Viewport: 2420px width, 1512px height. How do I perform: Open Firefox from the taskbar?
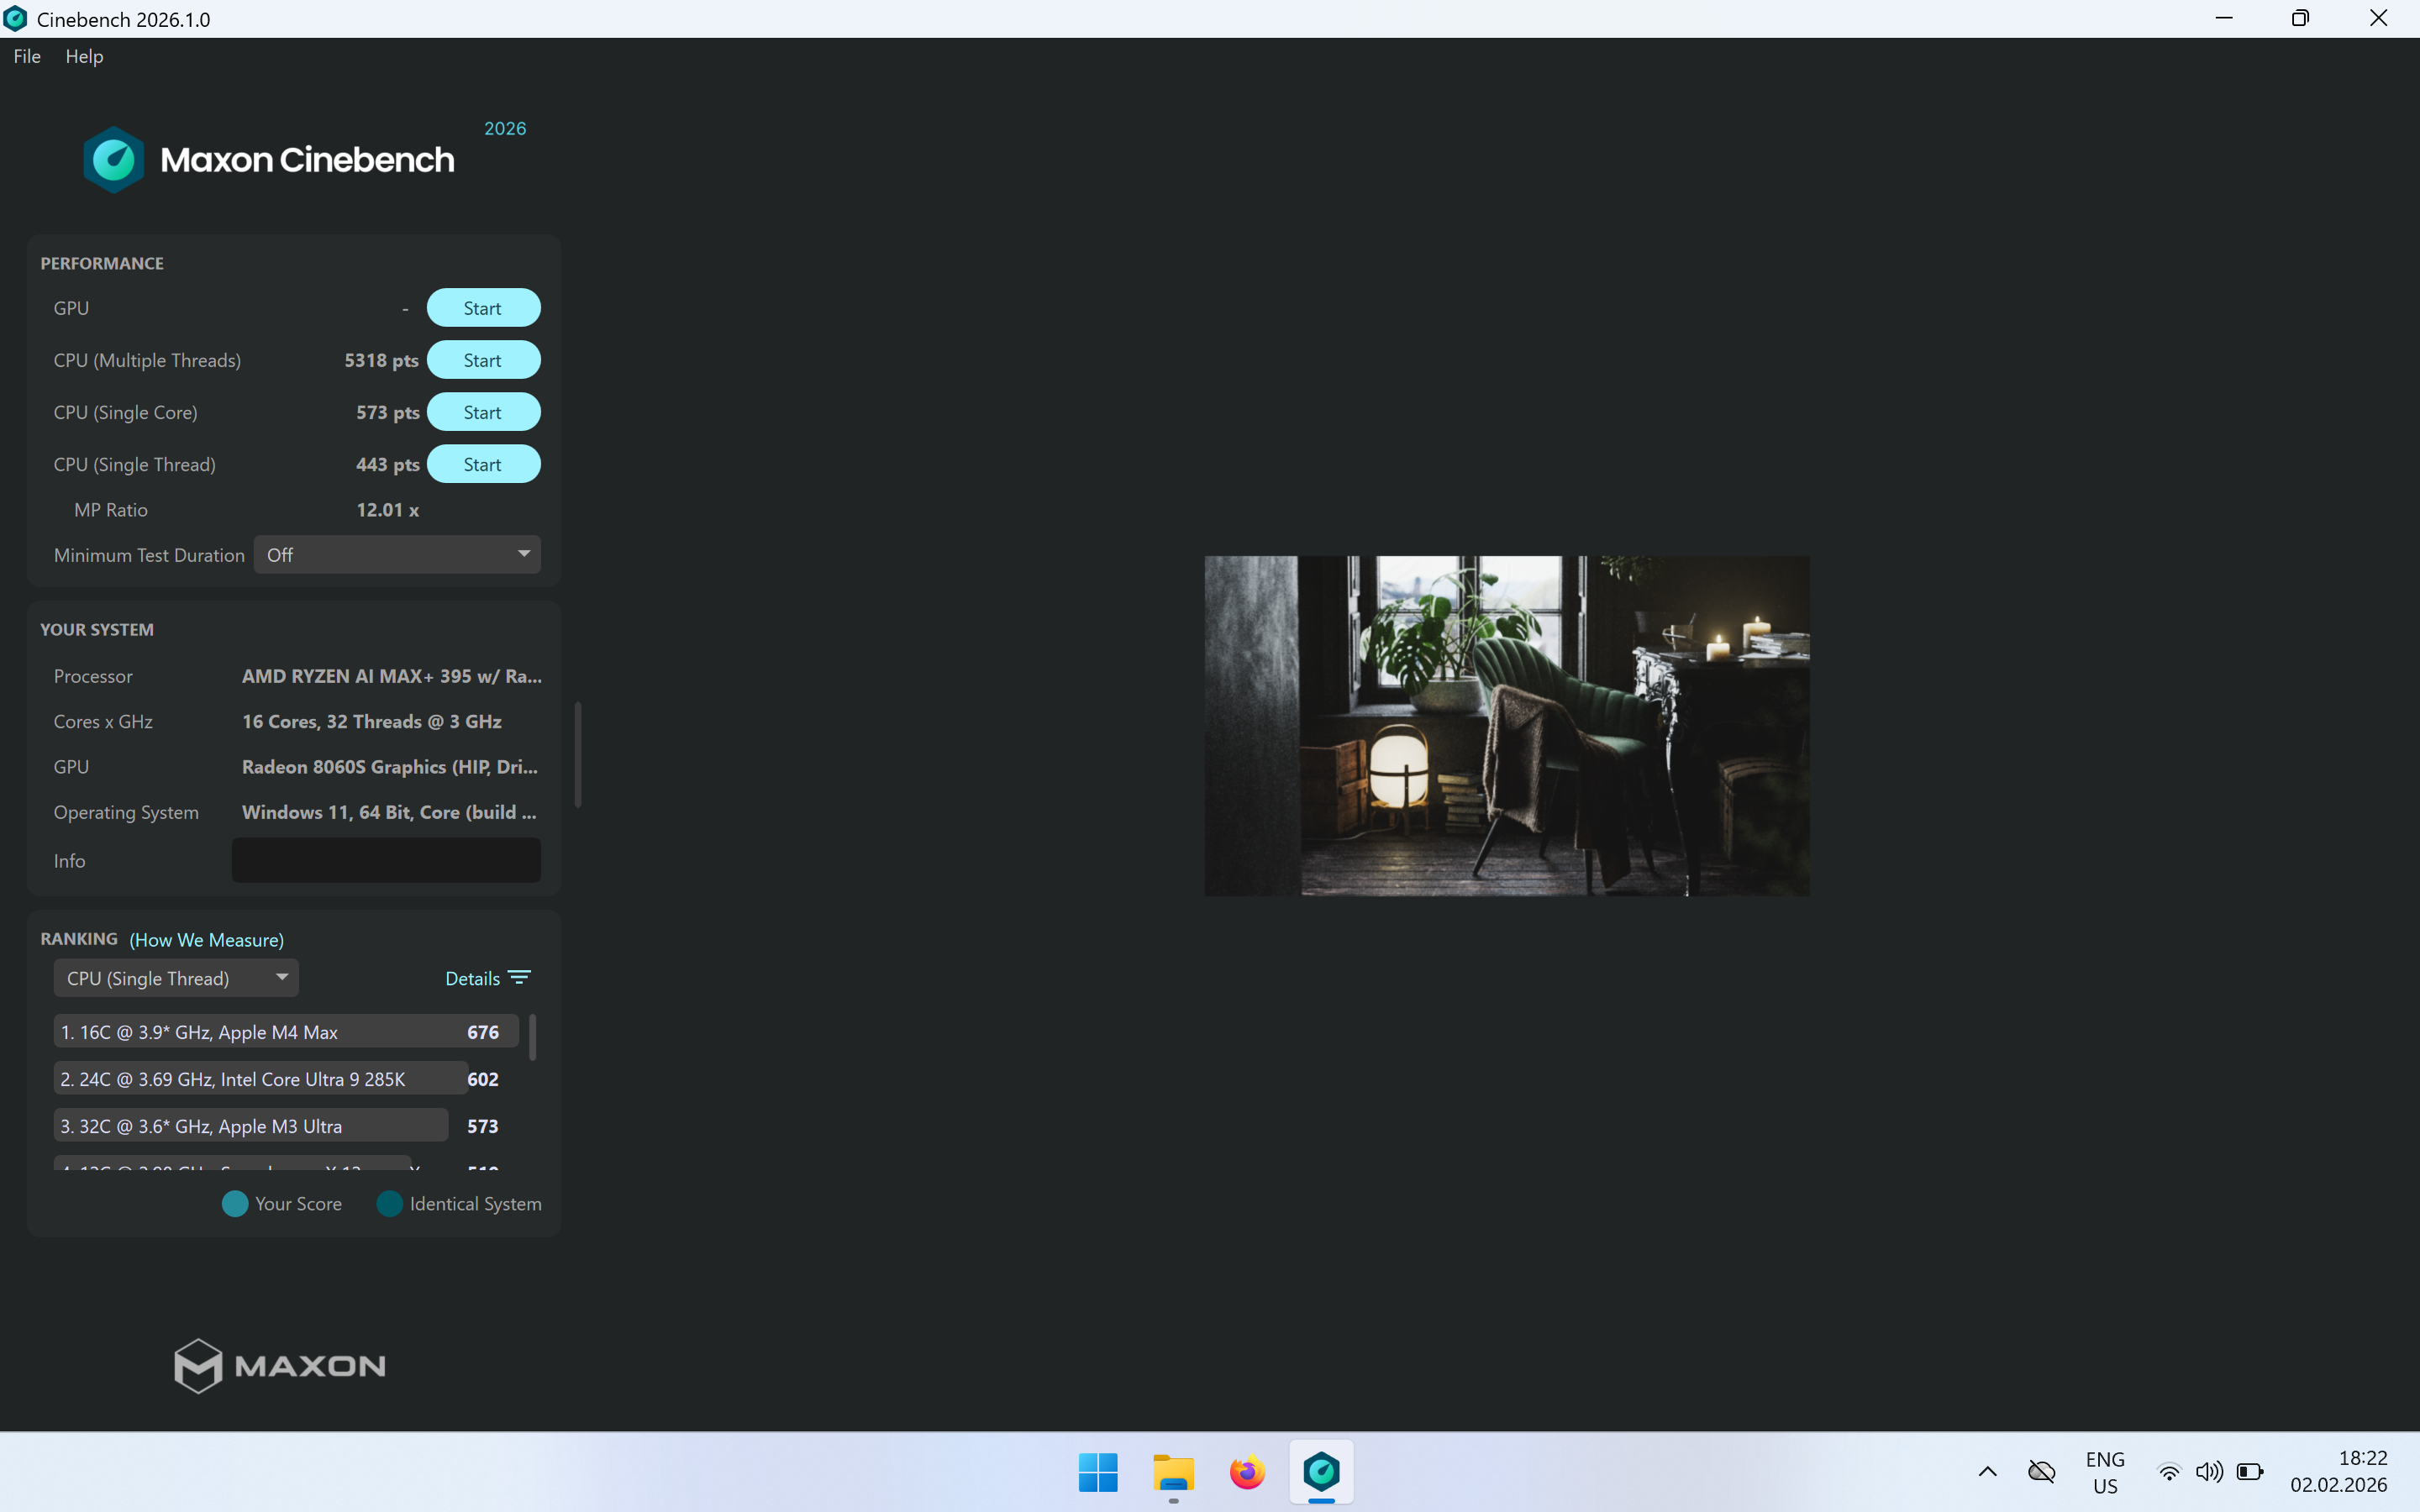[x=1246, y=1472]
